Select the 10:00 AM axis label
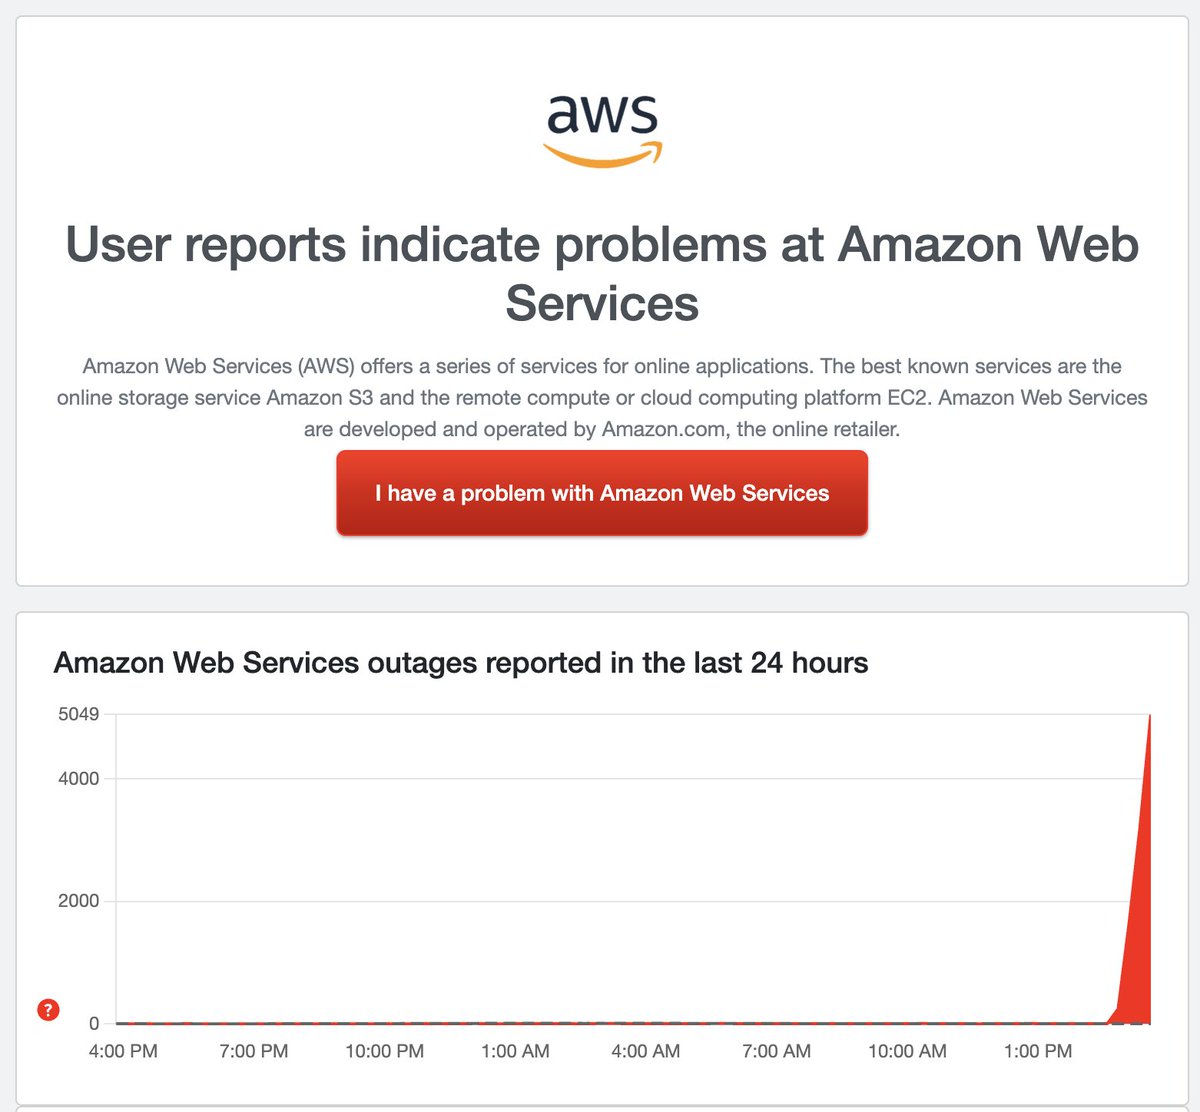This screenshot has width=1200, height=1112. click(x=907, y=1051)
